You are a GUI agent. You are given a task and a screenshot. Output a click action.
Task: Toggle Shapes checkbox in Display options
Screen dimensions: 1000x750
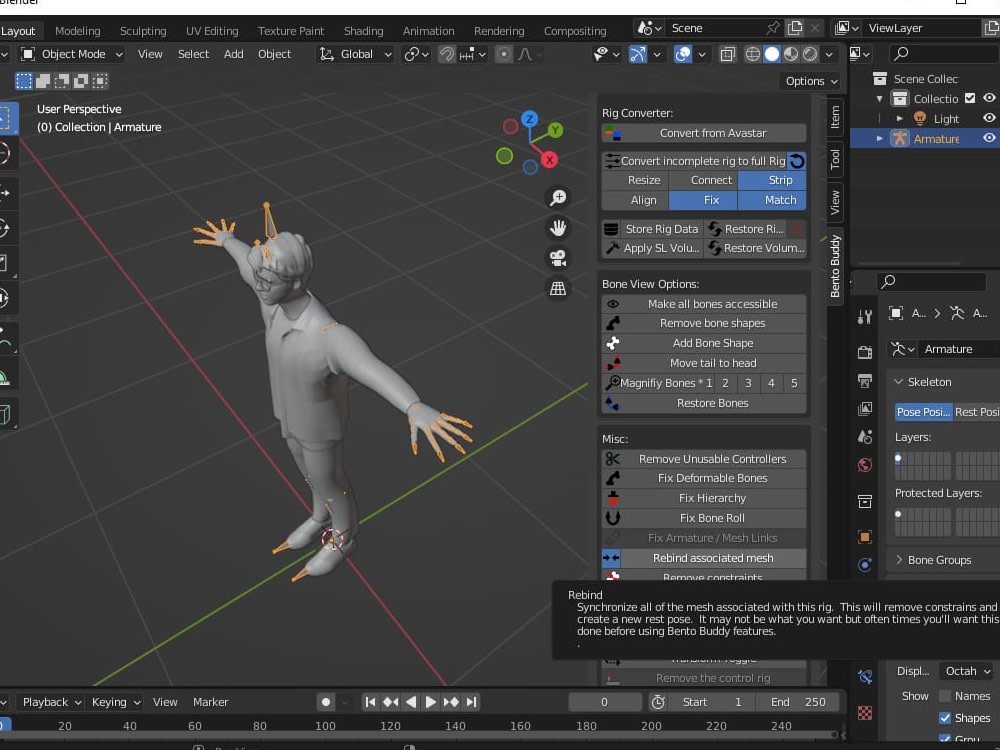944,718
